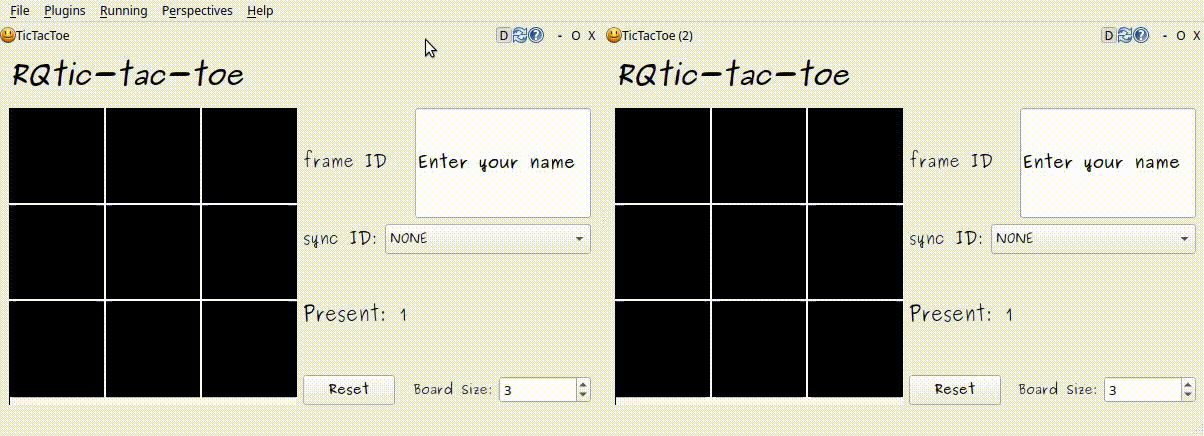Click the D dock icon in the first TicTacToe window
Image resolution: width=1204 pixels, height=436 pixels.
click(504, 35)
